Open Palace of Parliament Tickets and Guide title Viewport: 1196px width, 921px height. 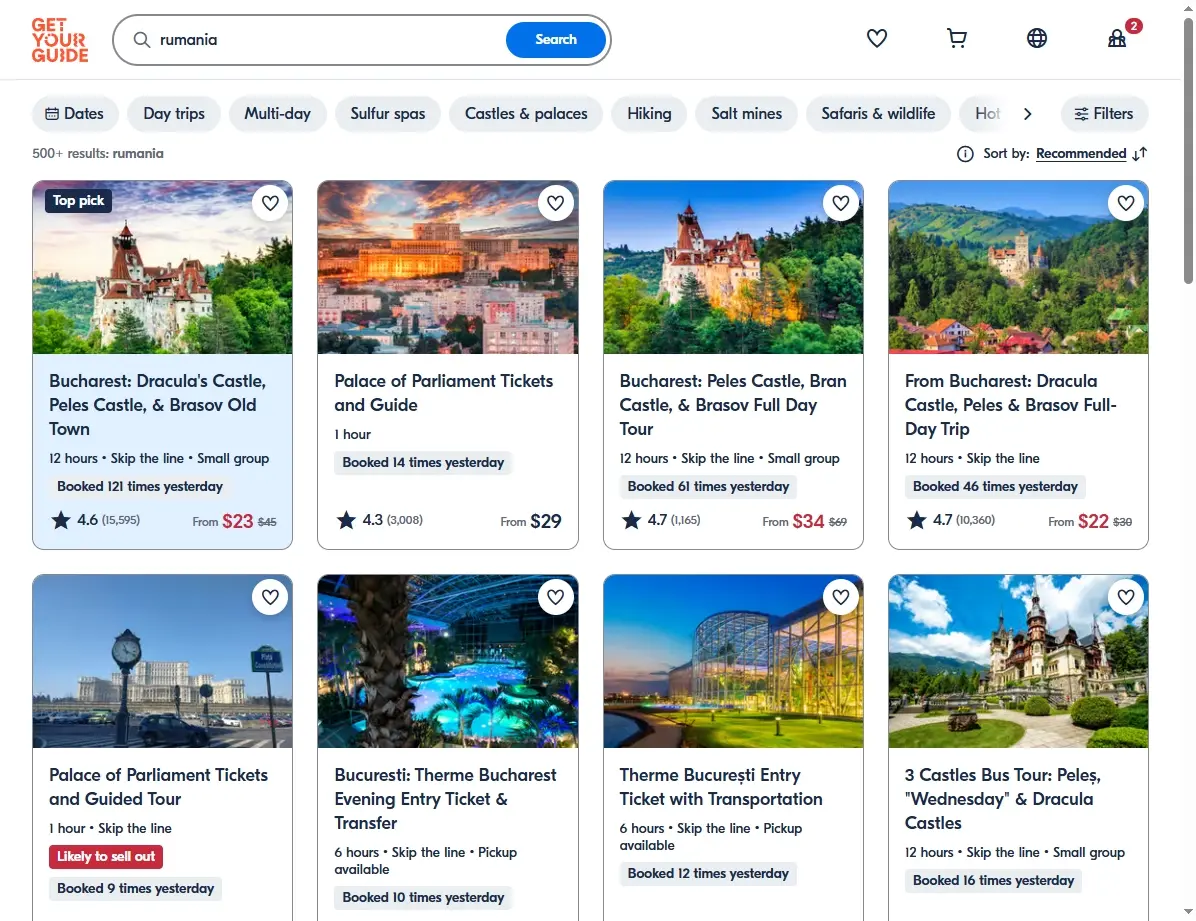click(443, 392)
